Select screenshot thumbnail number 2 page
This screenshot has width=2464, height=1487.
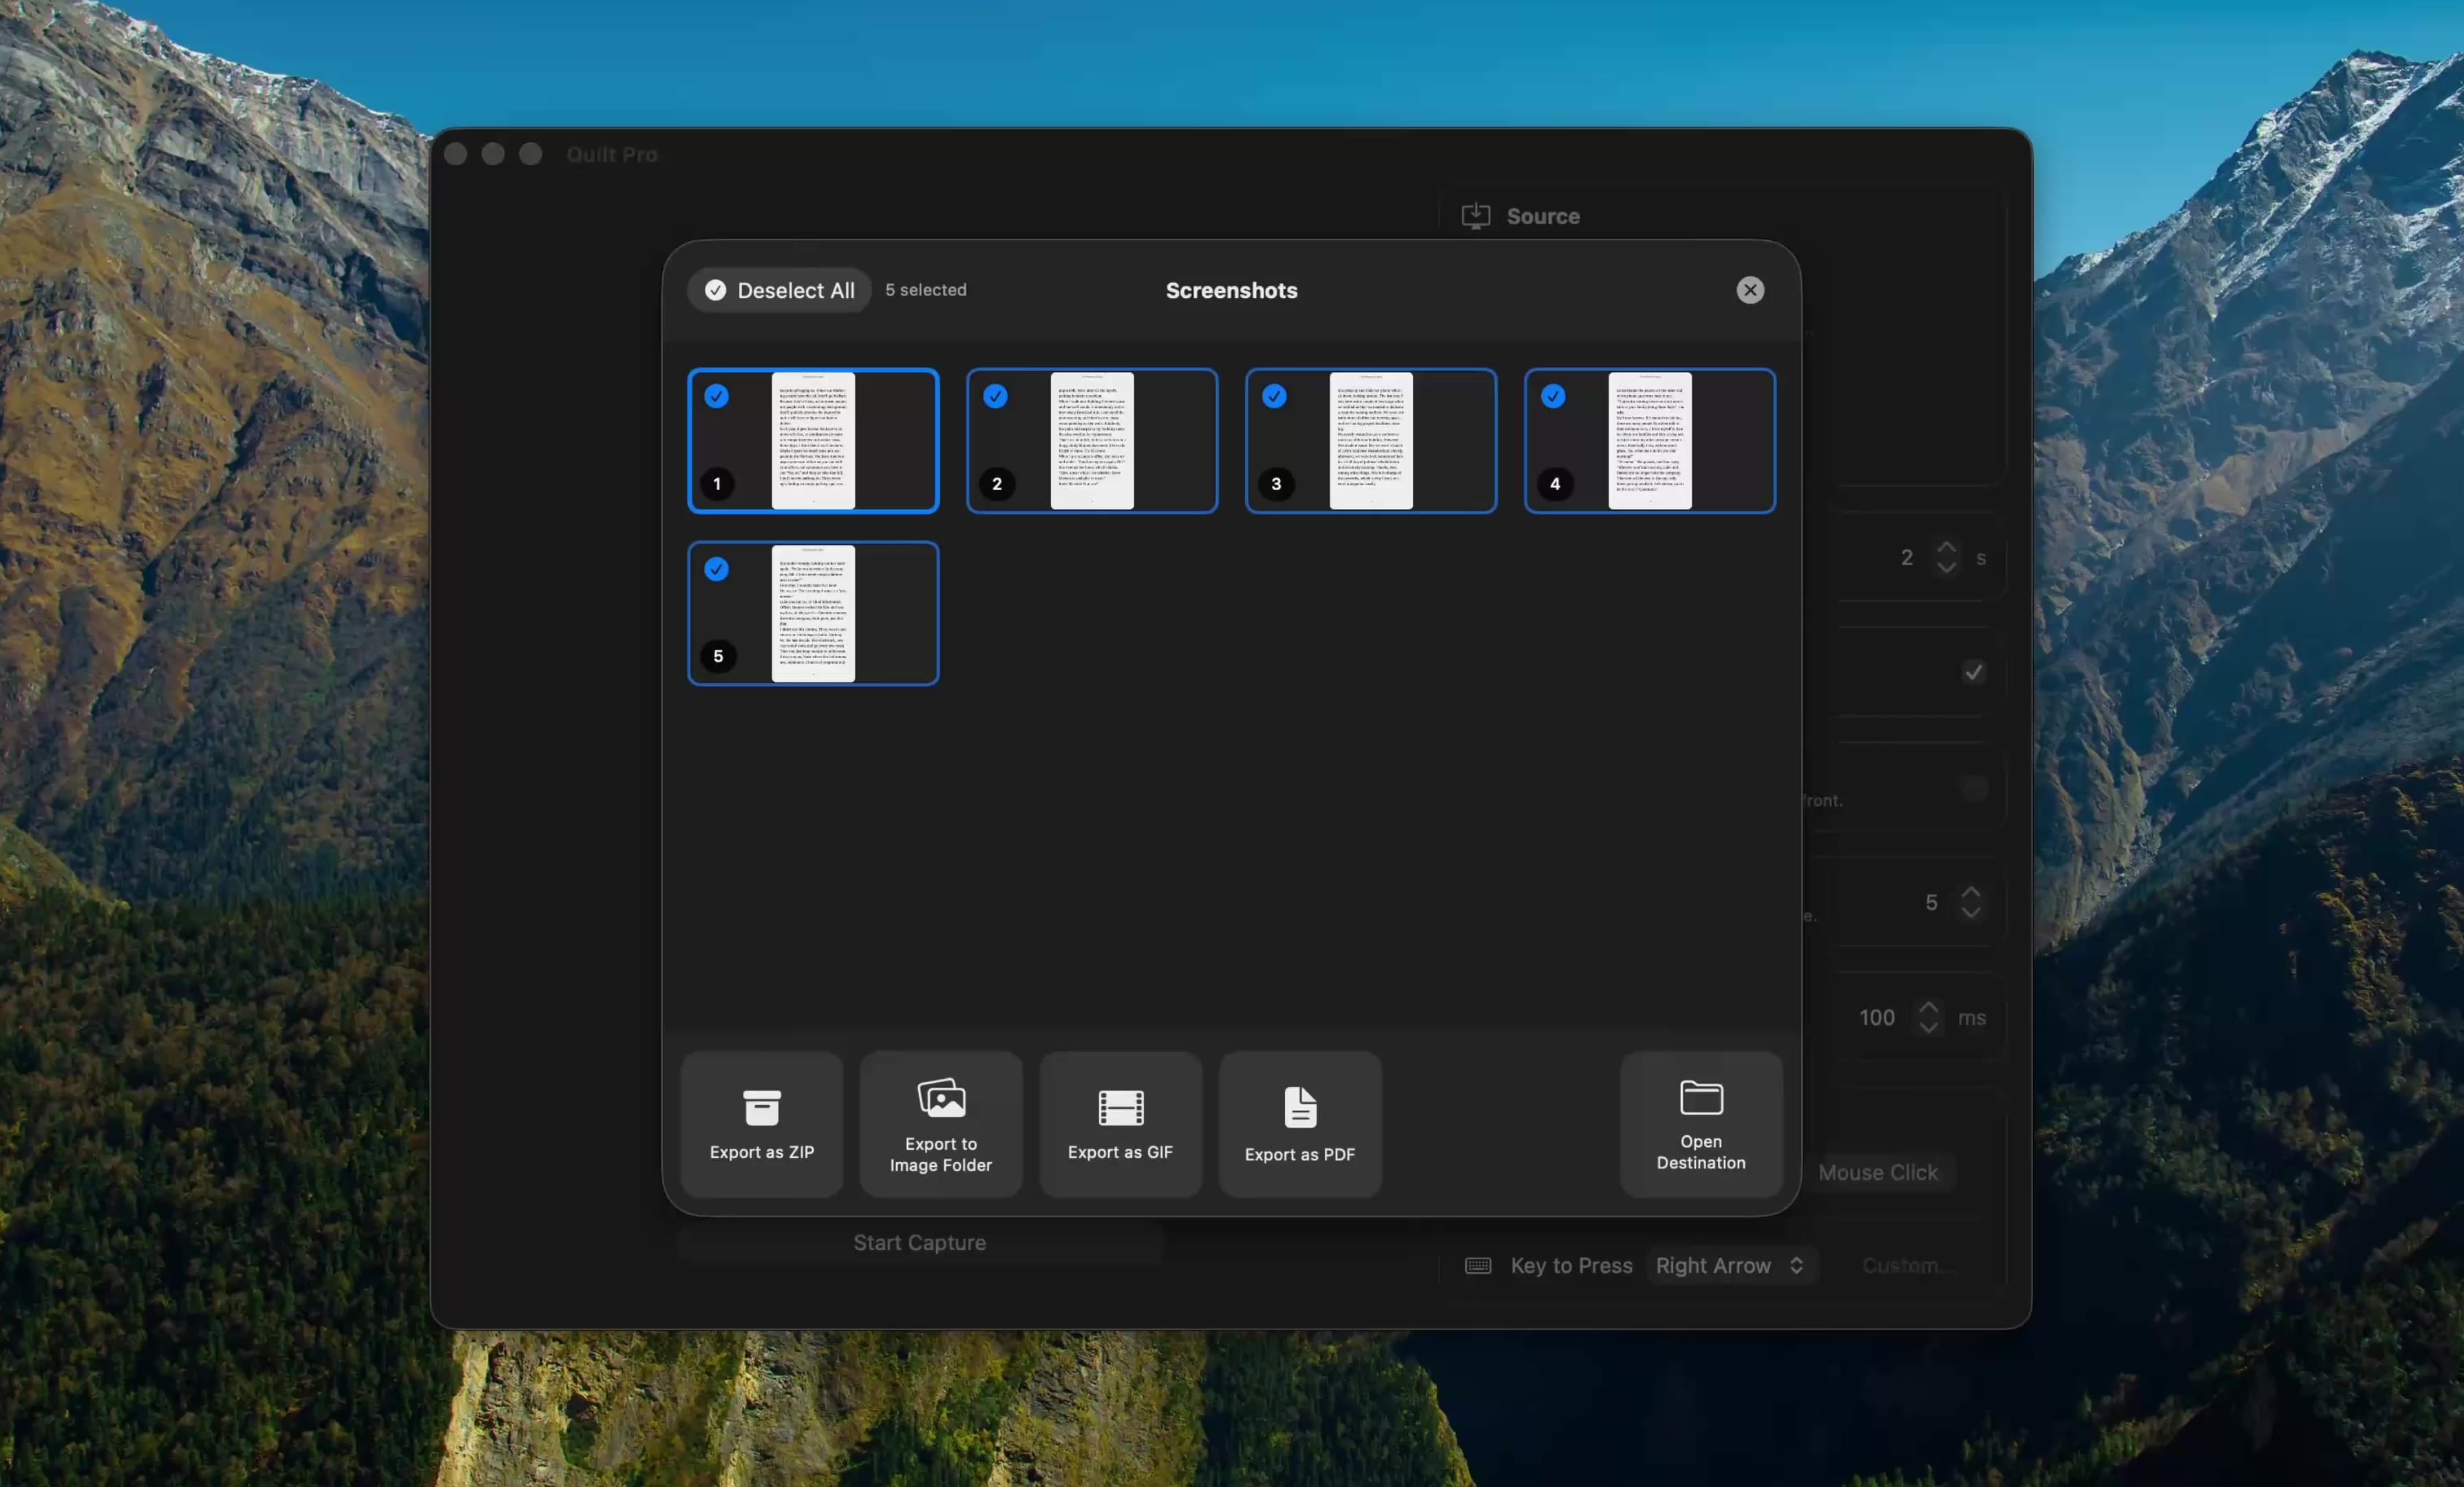(x=1092, y=441)
